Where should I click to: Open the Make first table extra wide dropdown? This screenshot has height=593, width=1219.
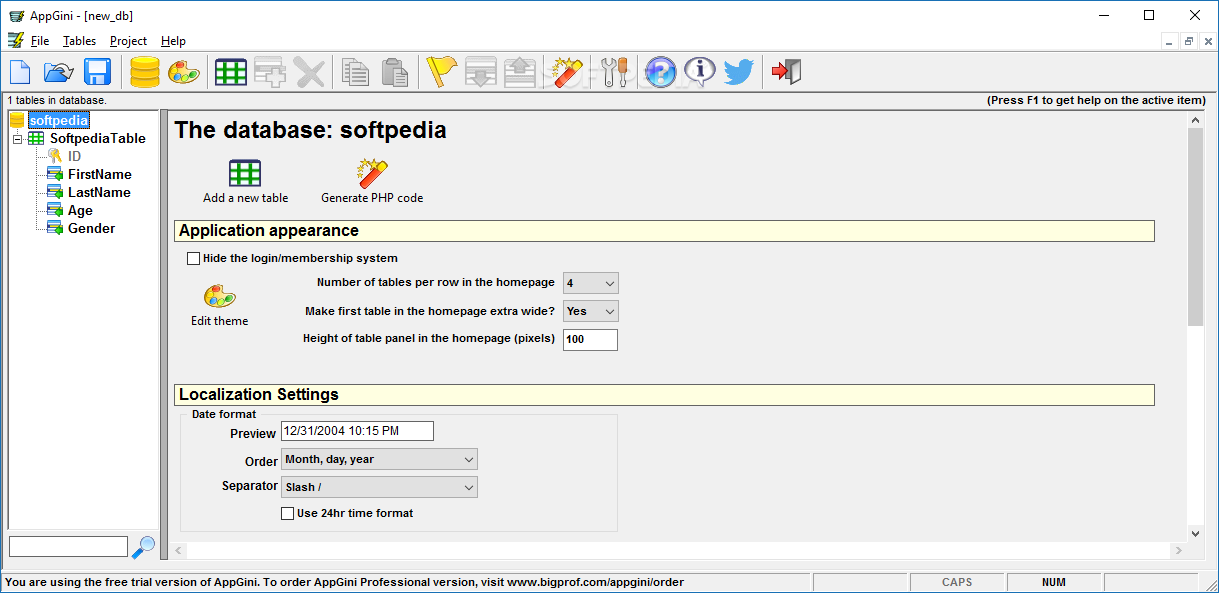591,311
